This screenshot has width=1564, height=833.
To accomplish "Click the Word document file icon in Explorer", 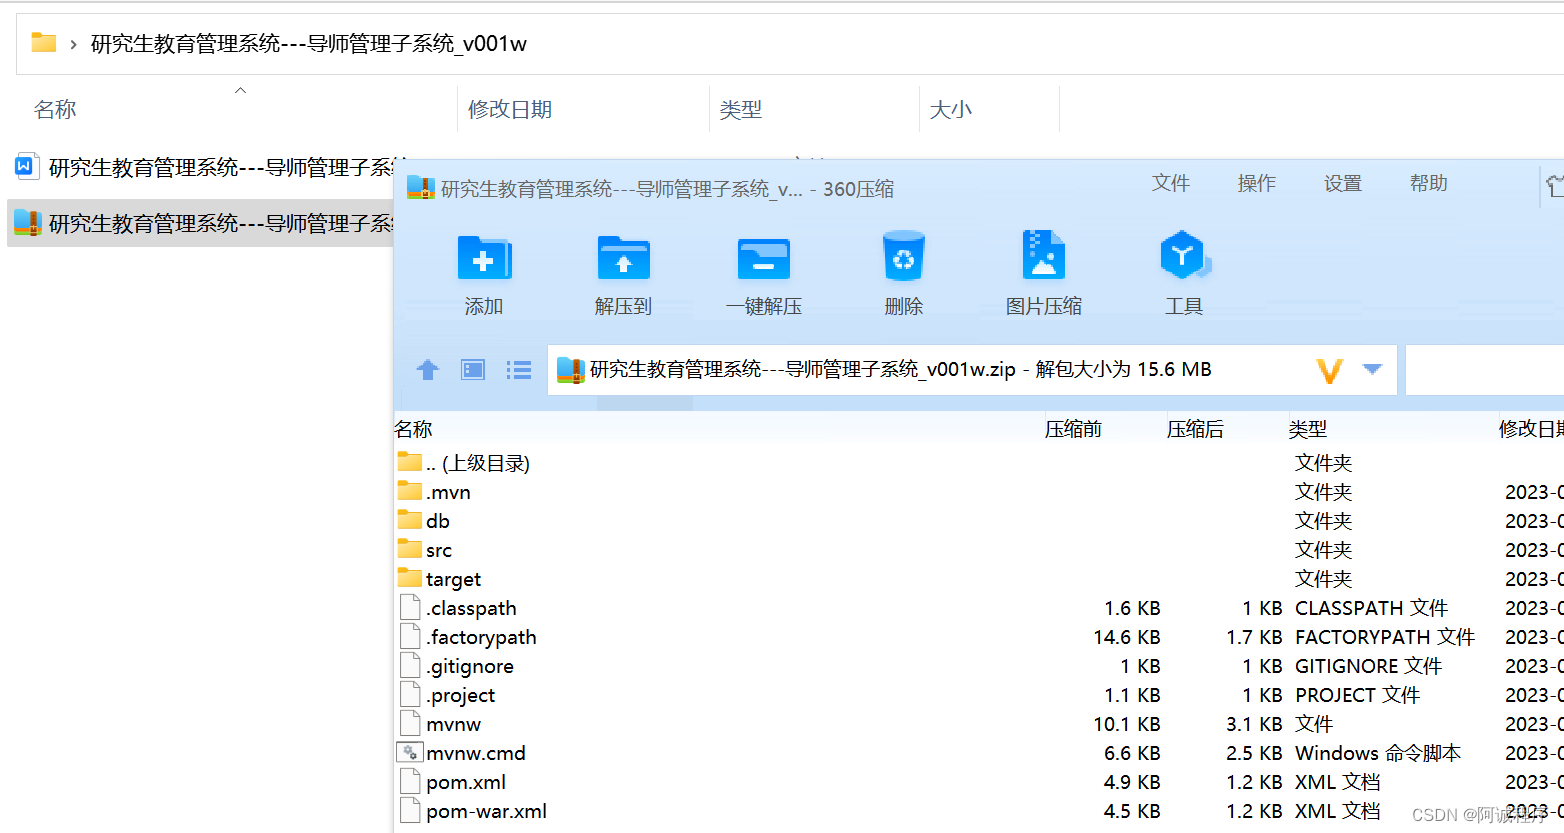I will (x=26, y=166).
